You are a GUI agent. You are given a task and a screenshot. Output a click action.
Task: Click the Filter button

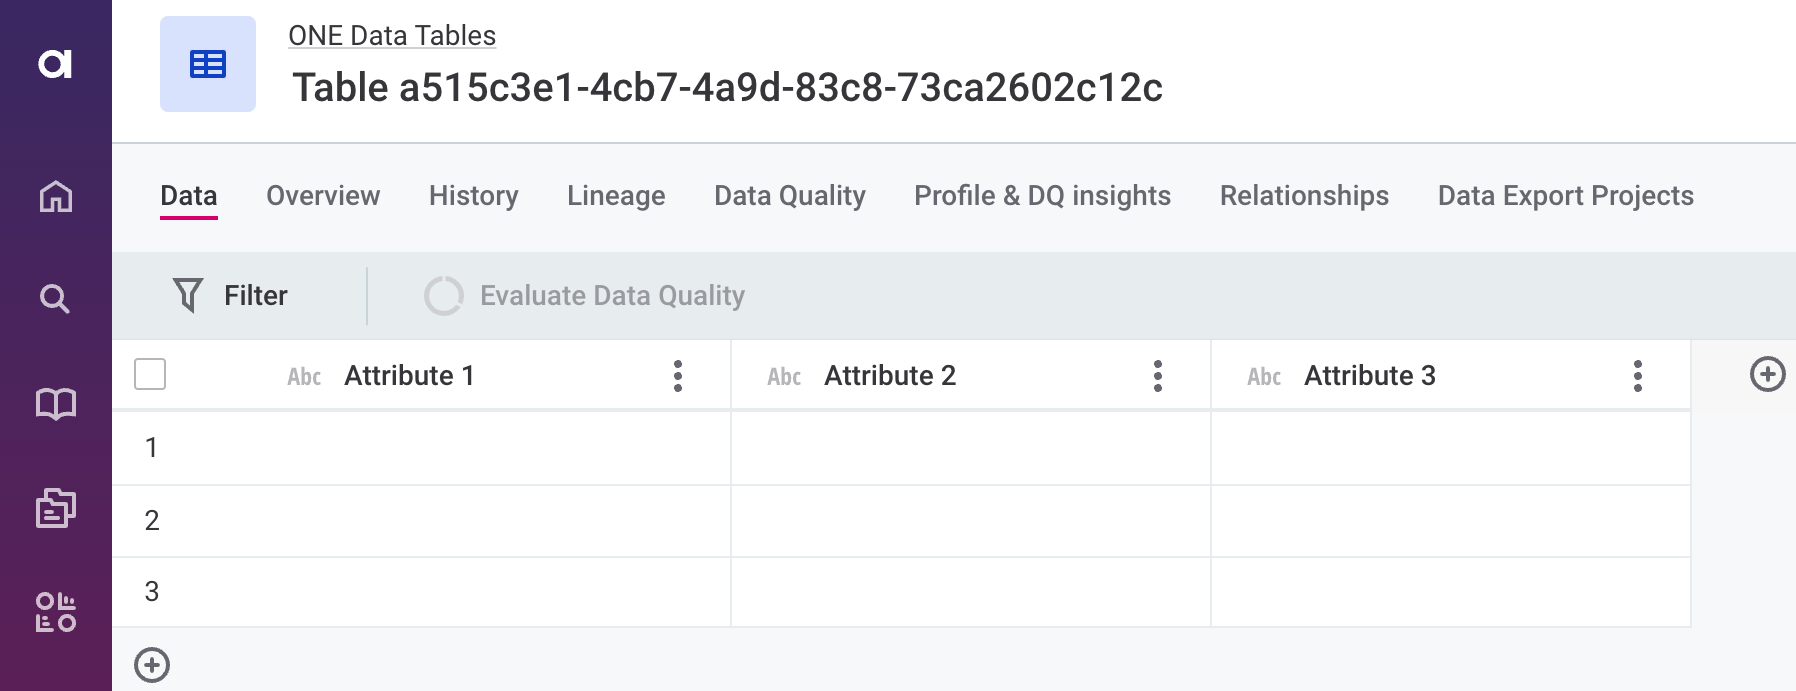231,296
